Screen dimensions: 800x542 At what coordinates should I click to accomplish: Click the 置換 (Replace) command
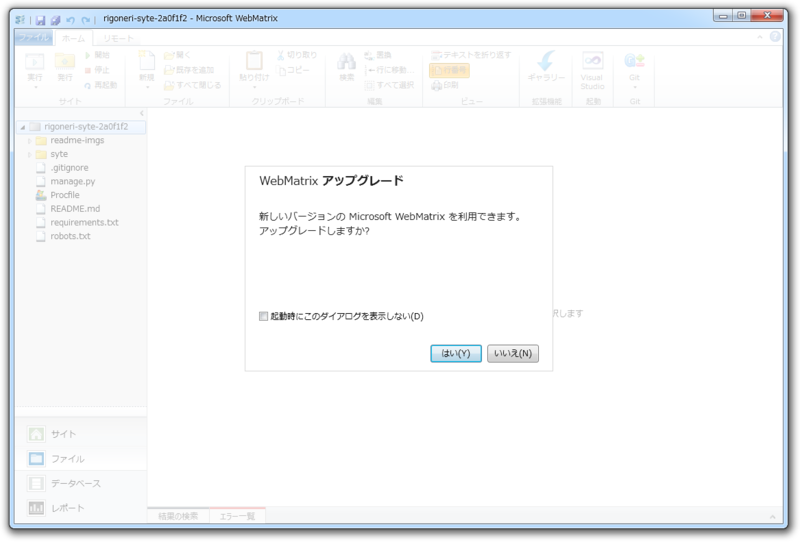(378, 55)
